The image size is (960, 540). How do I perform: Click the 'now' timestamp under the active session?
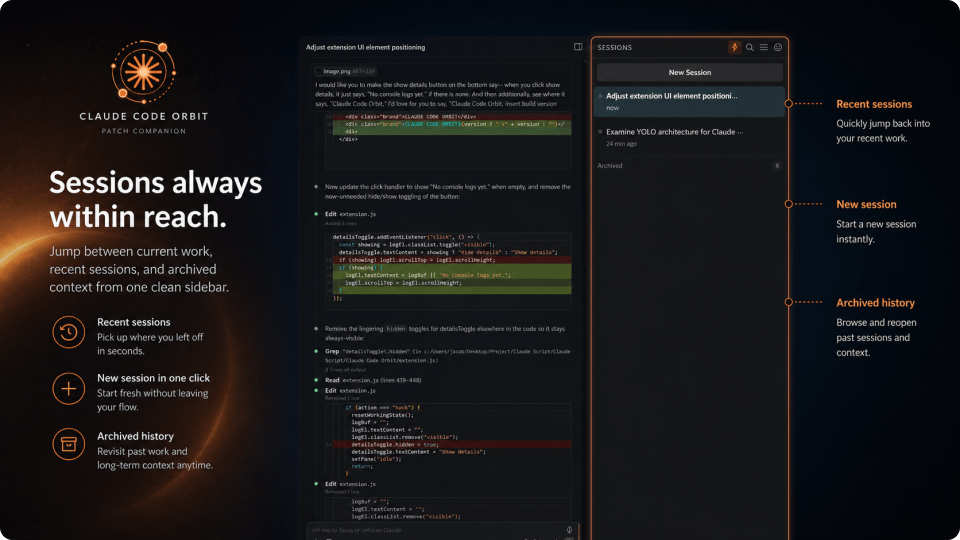(612, 108)
